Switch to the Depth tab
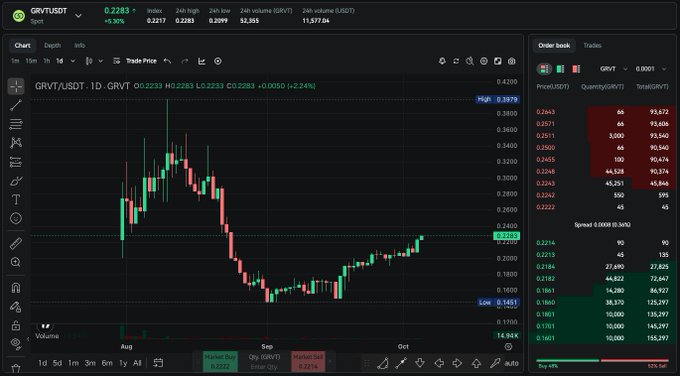 (x=52, y=46)
